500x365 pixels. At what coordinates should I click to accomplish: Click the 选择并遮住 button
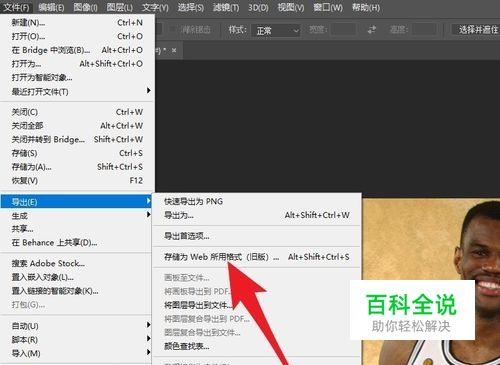tap(476, 30)
